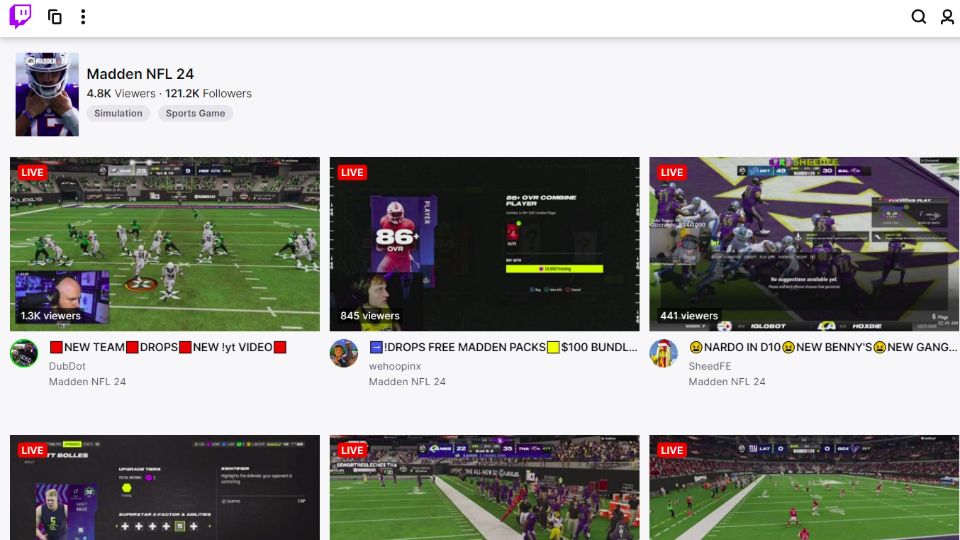
Task: Click the copy/browse icon in header
Action: [55, 17]
